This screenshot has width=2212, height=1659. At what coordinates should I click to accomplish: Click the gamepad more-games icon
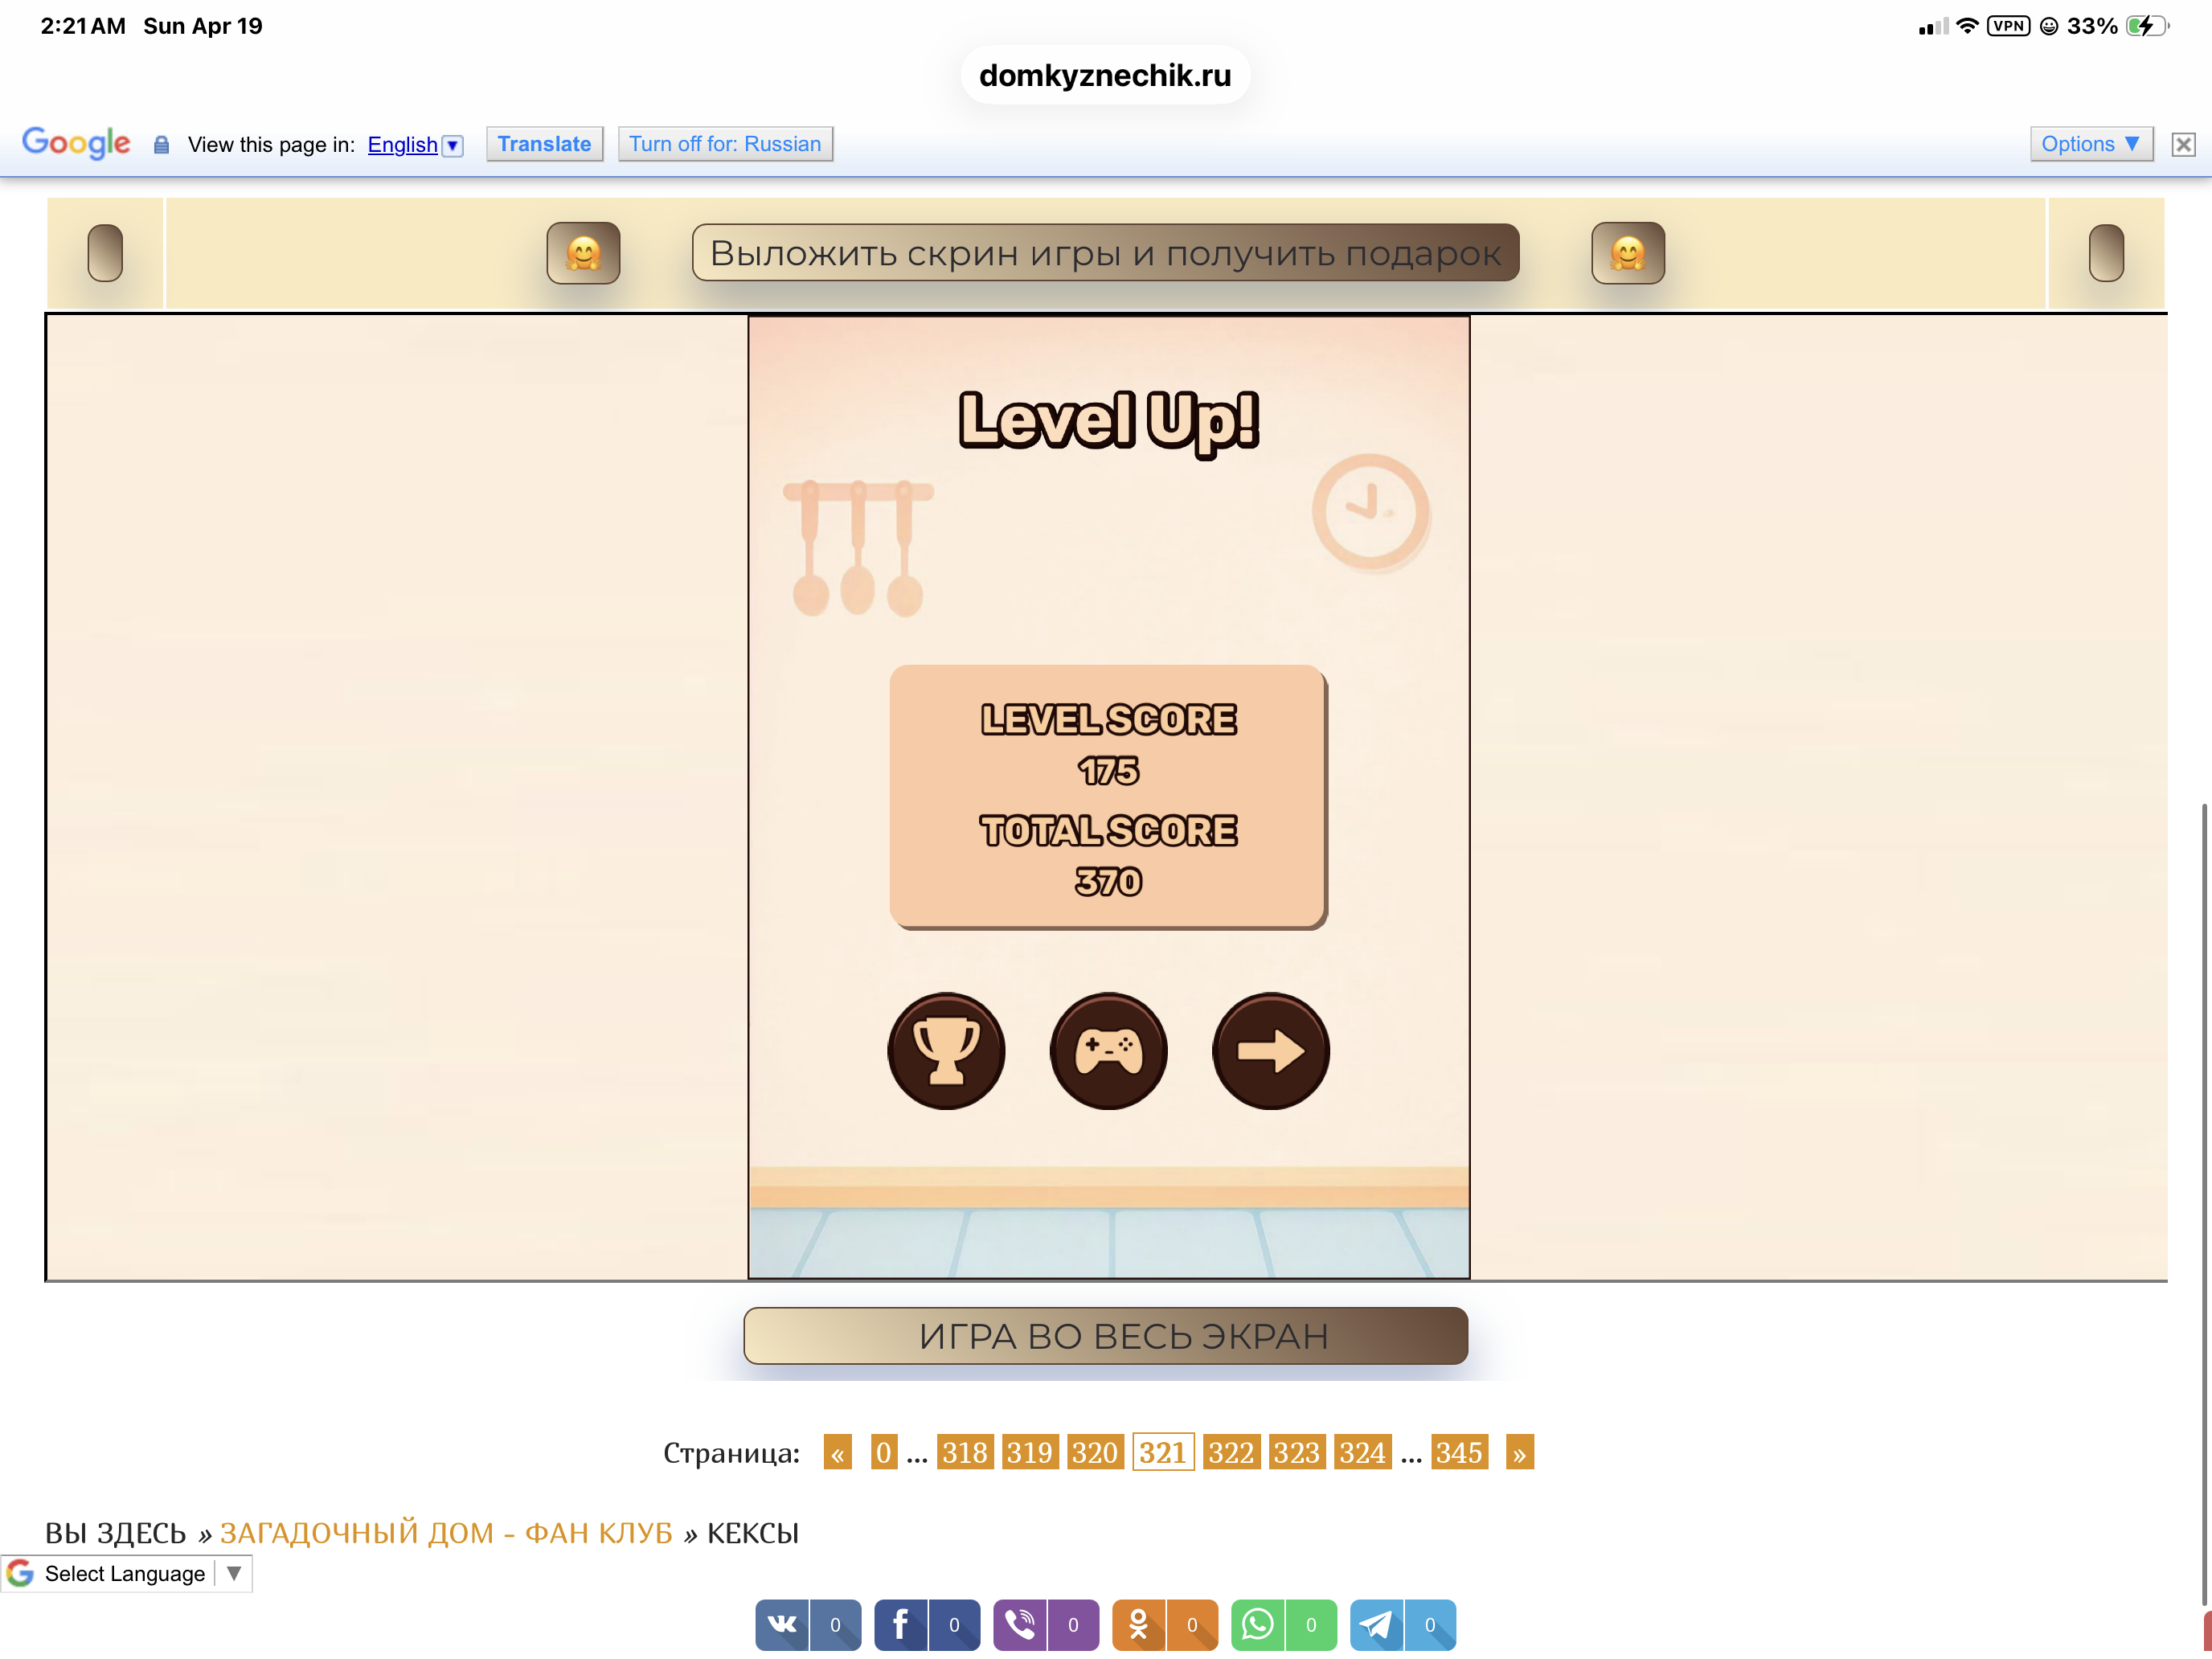click(1108, 1051)
